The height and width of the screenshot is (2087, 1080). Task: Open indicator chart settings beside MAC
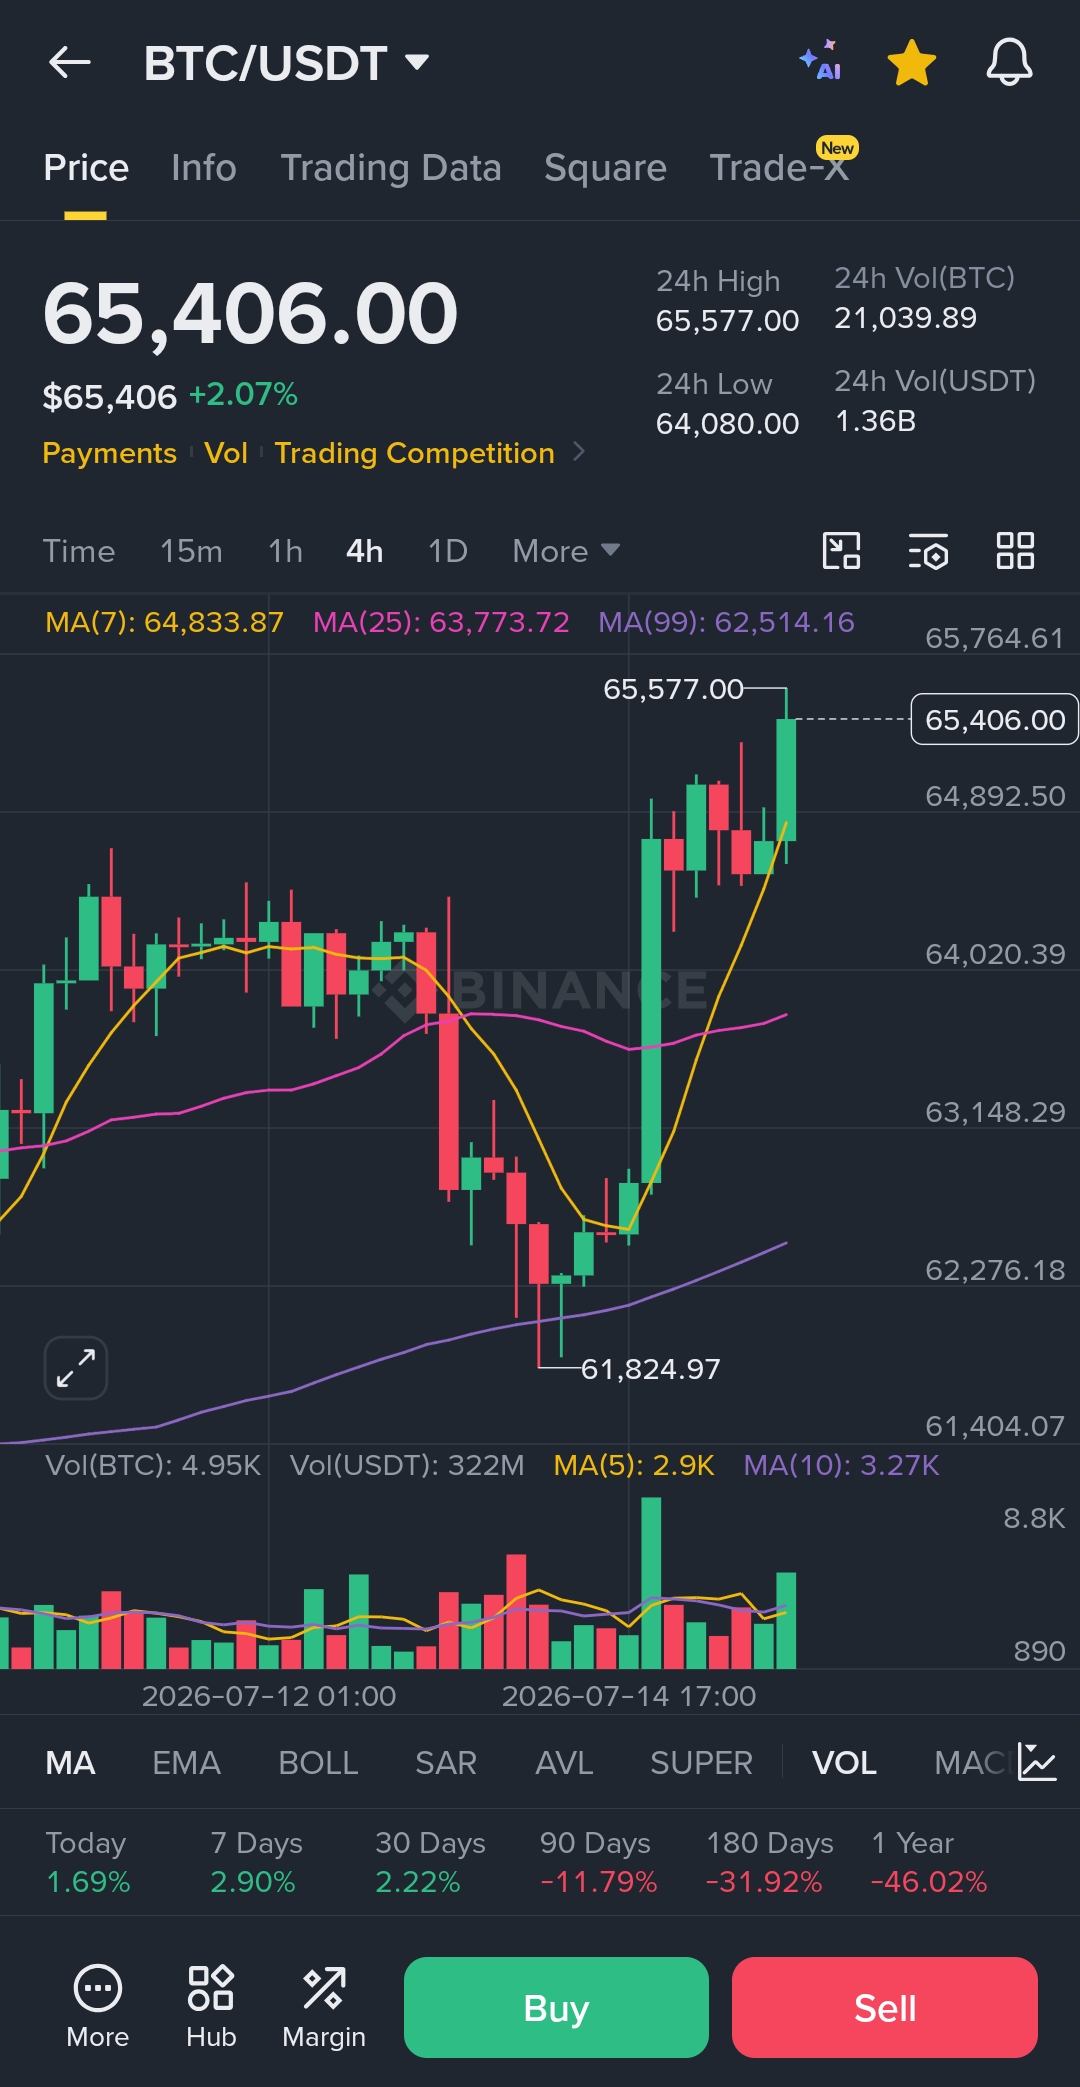(1037, 1762)
